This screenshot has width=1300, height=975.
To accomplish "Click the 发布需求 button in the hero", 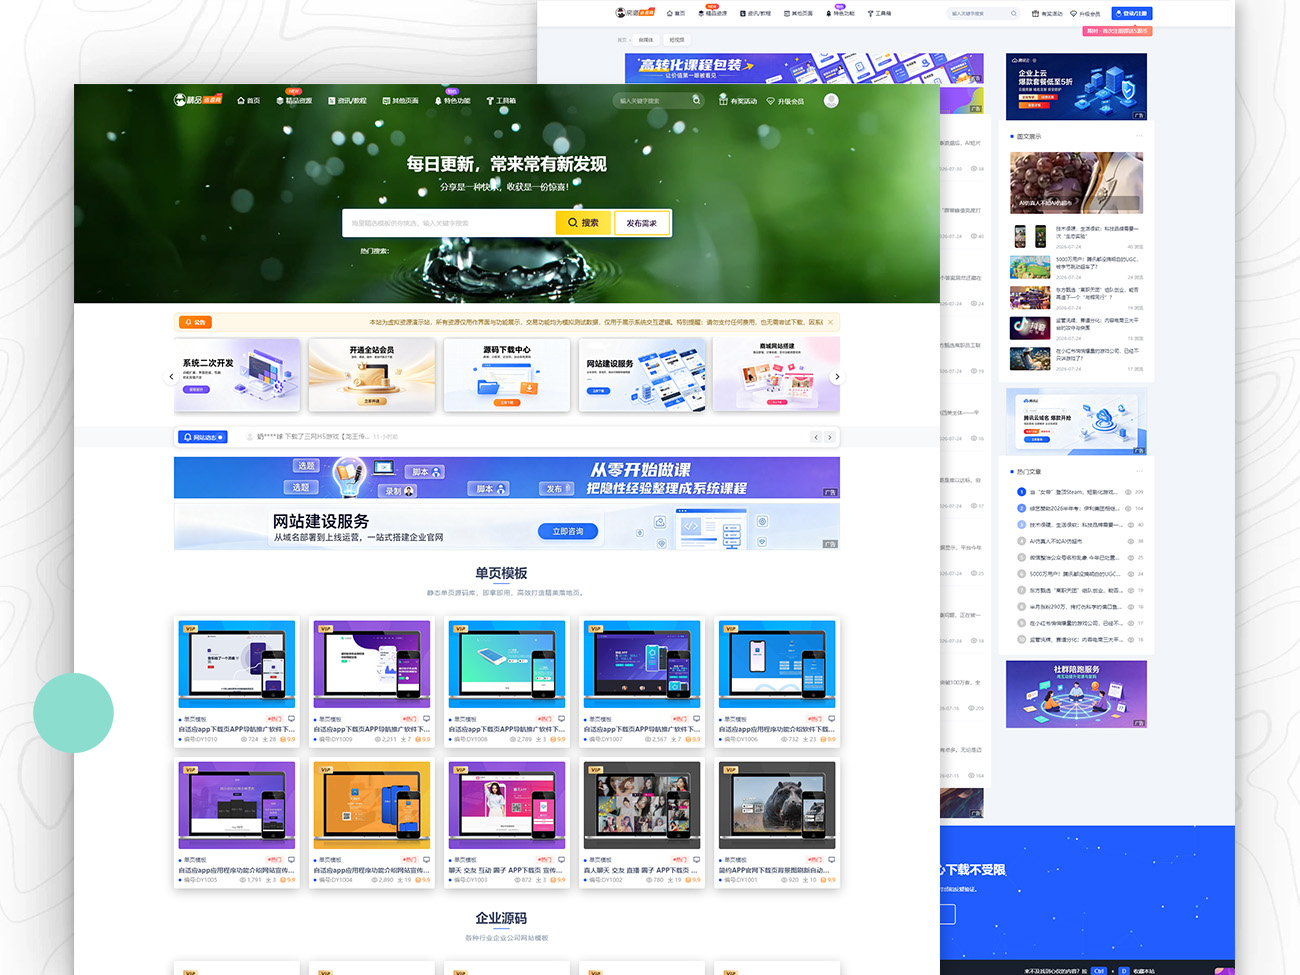I will [642, 223].
